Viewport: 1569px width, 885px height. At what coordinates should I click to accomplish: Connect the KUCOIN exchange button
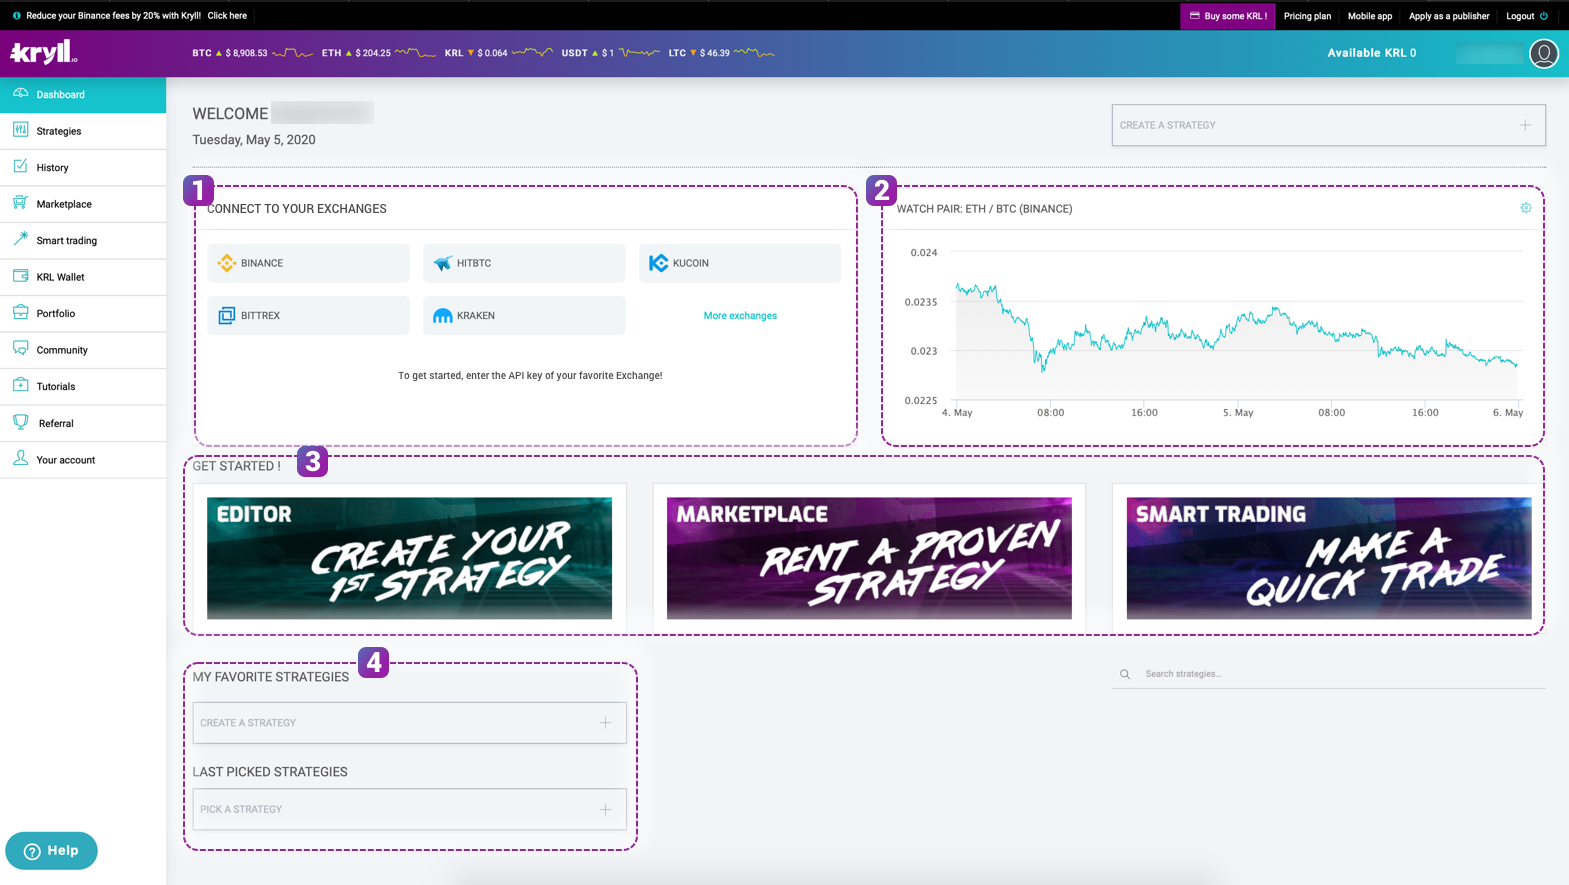740,263
